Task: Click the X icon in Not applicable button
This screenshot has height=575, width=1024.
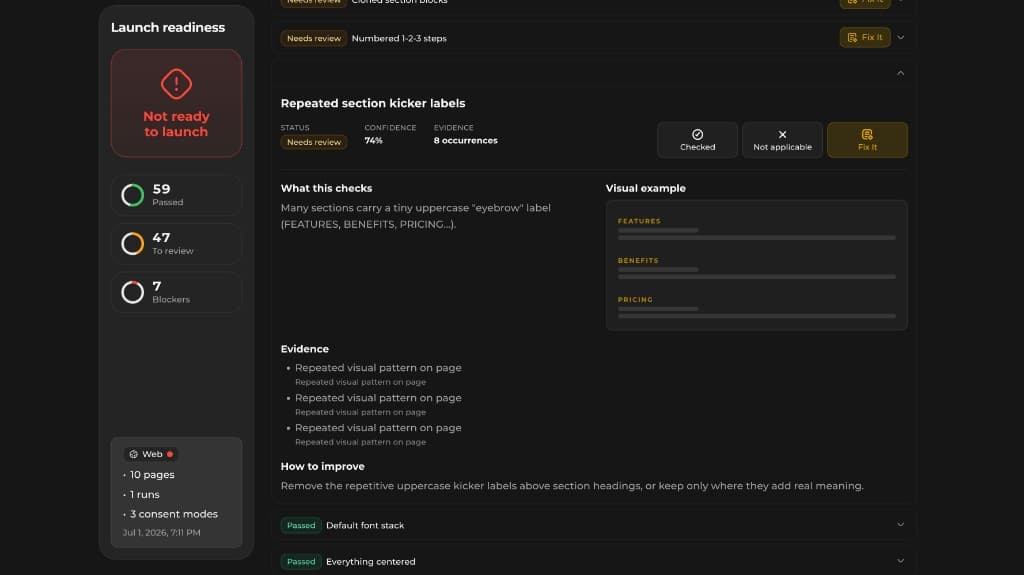Action: 782,134
